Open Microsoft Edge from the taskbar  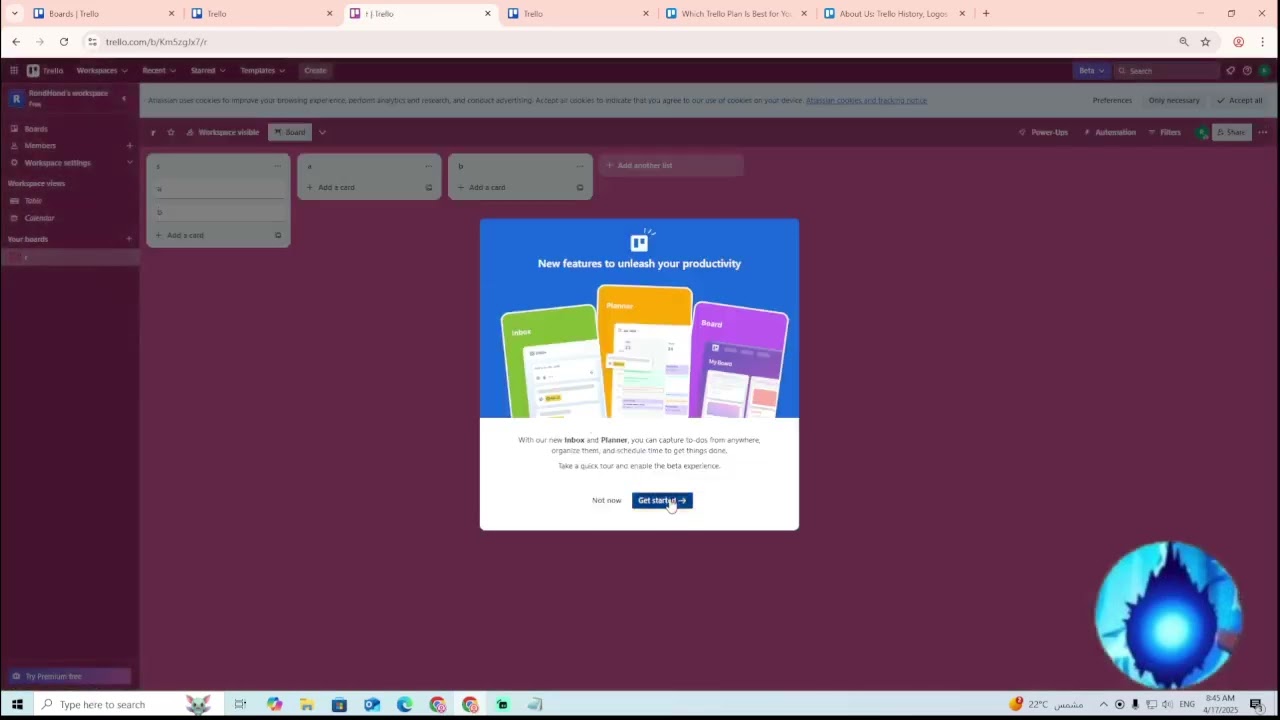pyautogui.click(x=405, y=704)
